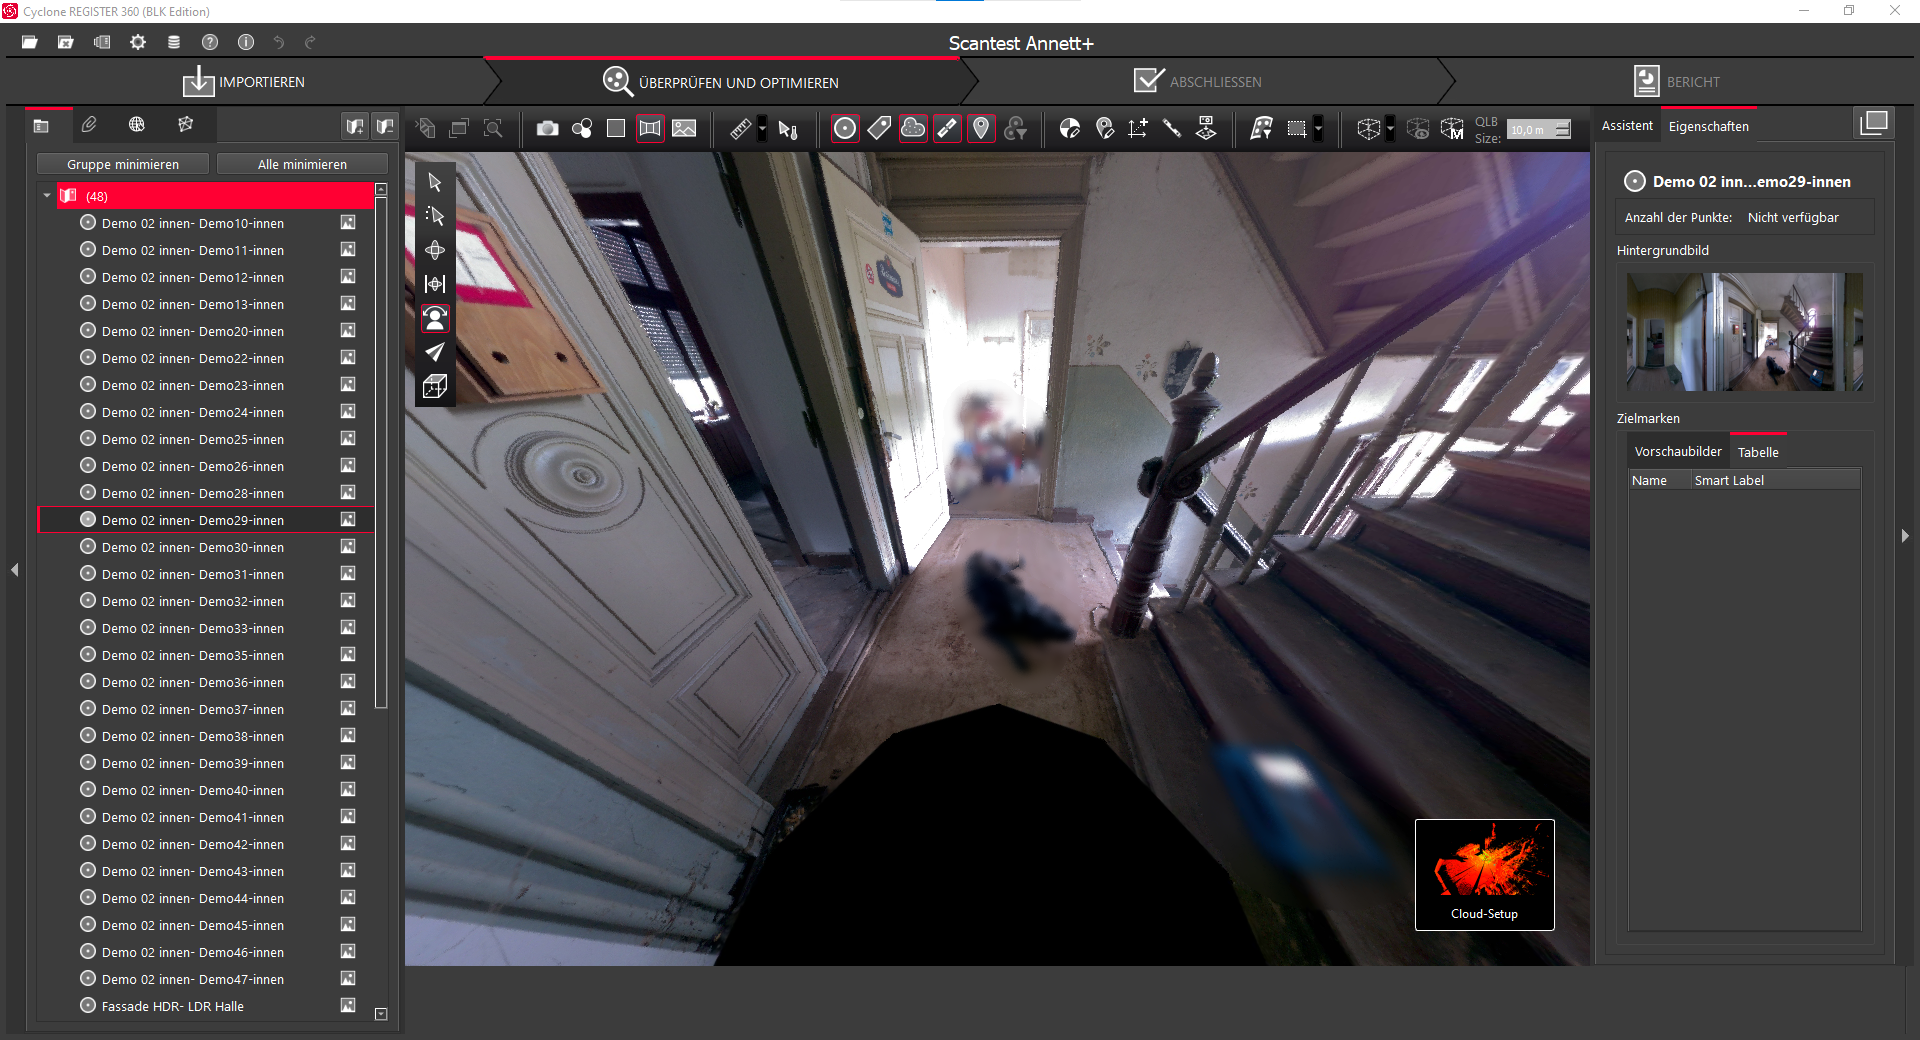Click the picture image icon in toolbar
Image resolution: width=1920 pixels, height=1040 pixels.
tap(684, 128)
